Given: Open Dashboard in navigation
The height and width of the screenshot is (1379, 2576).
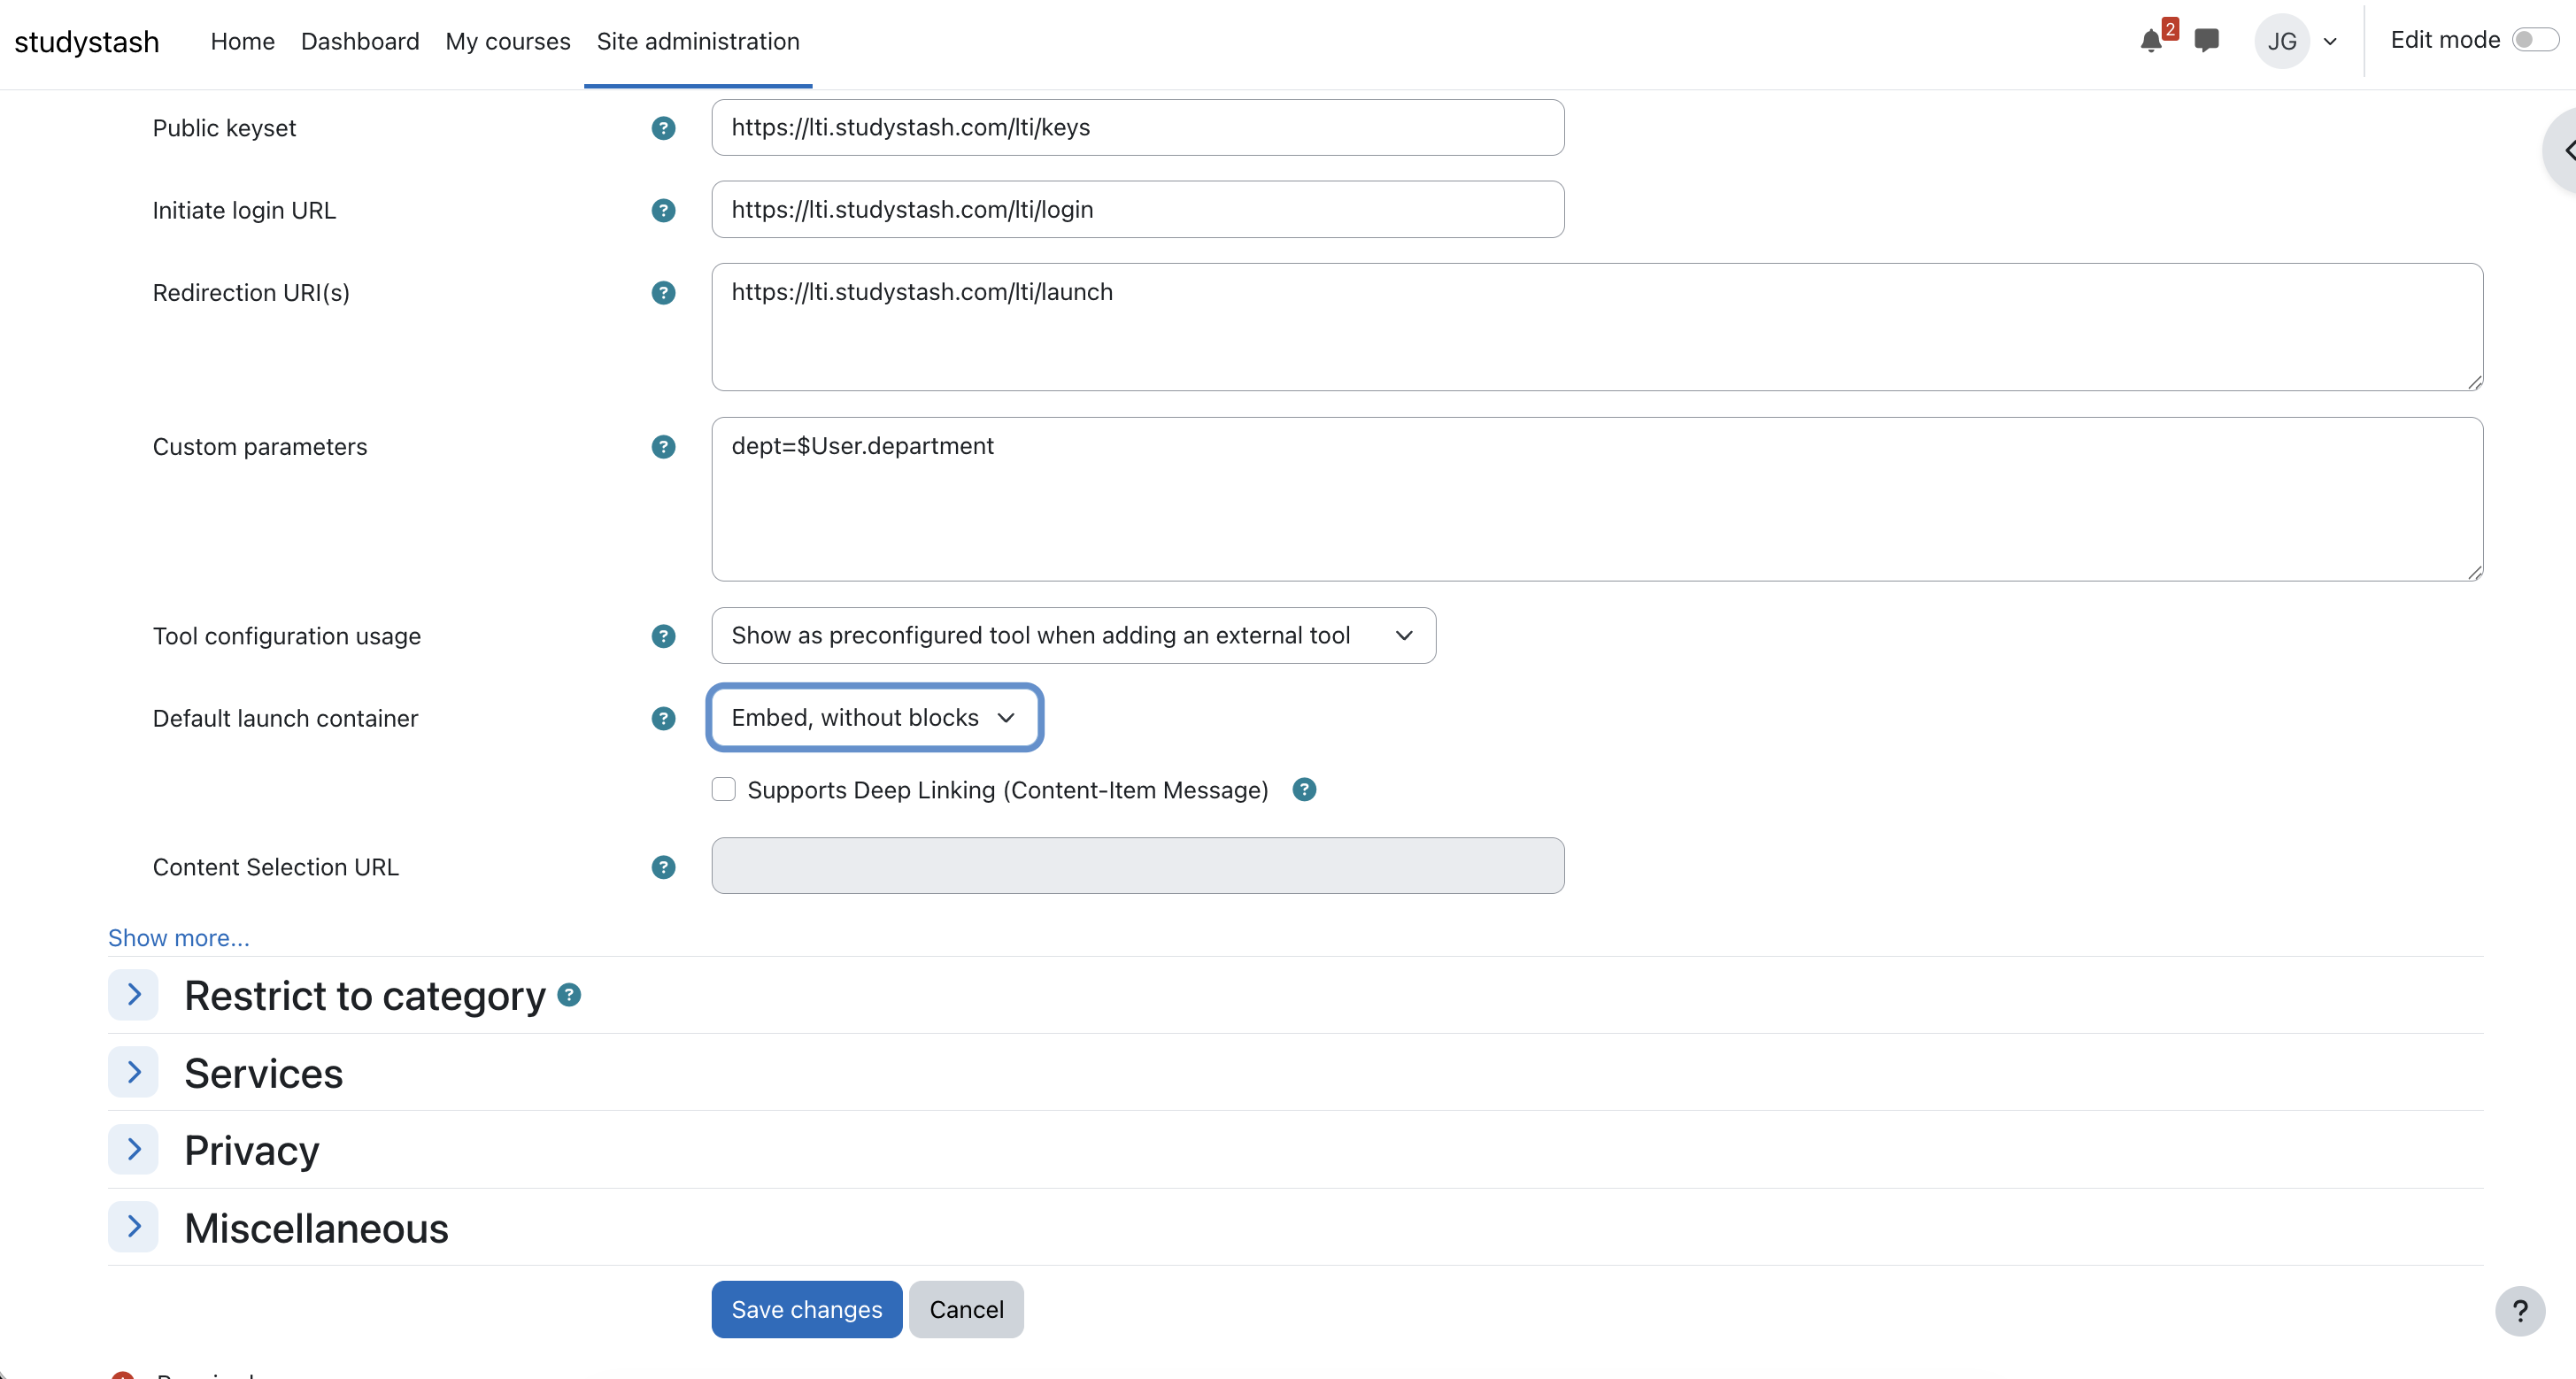Looking at the screenshot, I should click(x=360, y=42).
